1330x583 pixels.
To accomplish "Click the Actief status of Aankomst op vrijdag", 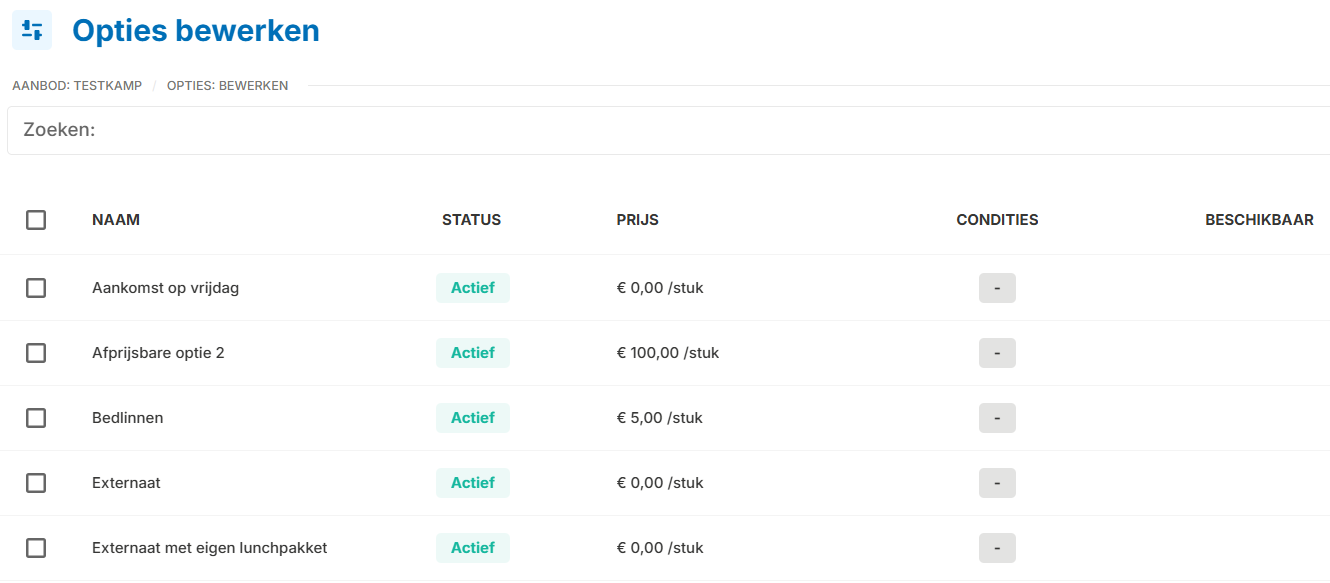I will pyautogui.click(x=473, y=288).
